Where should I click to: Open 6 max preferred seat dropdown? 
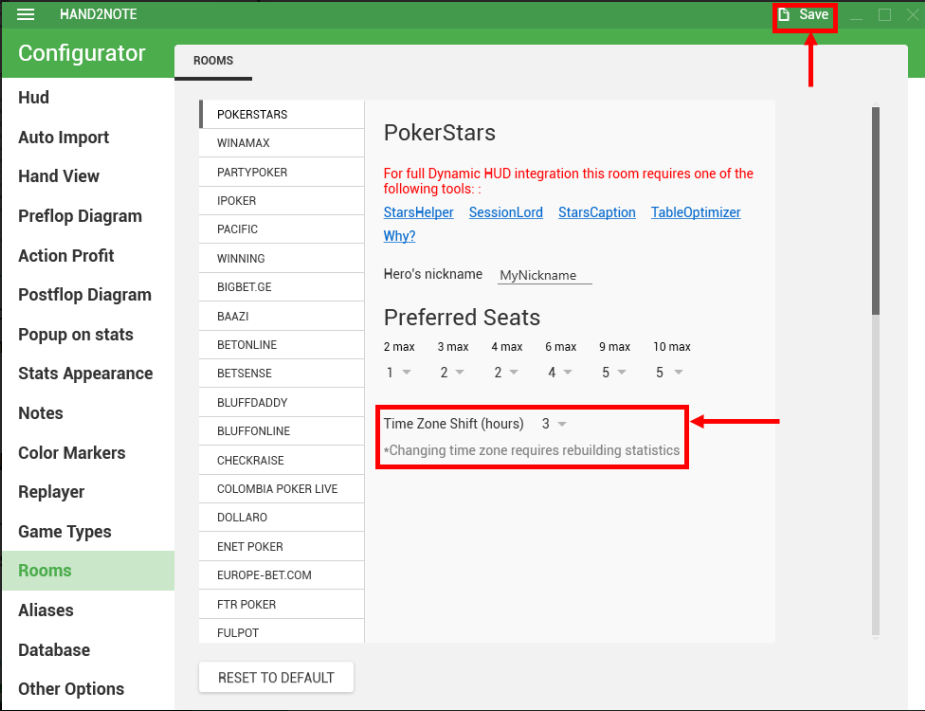(x=560, y=372)
